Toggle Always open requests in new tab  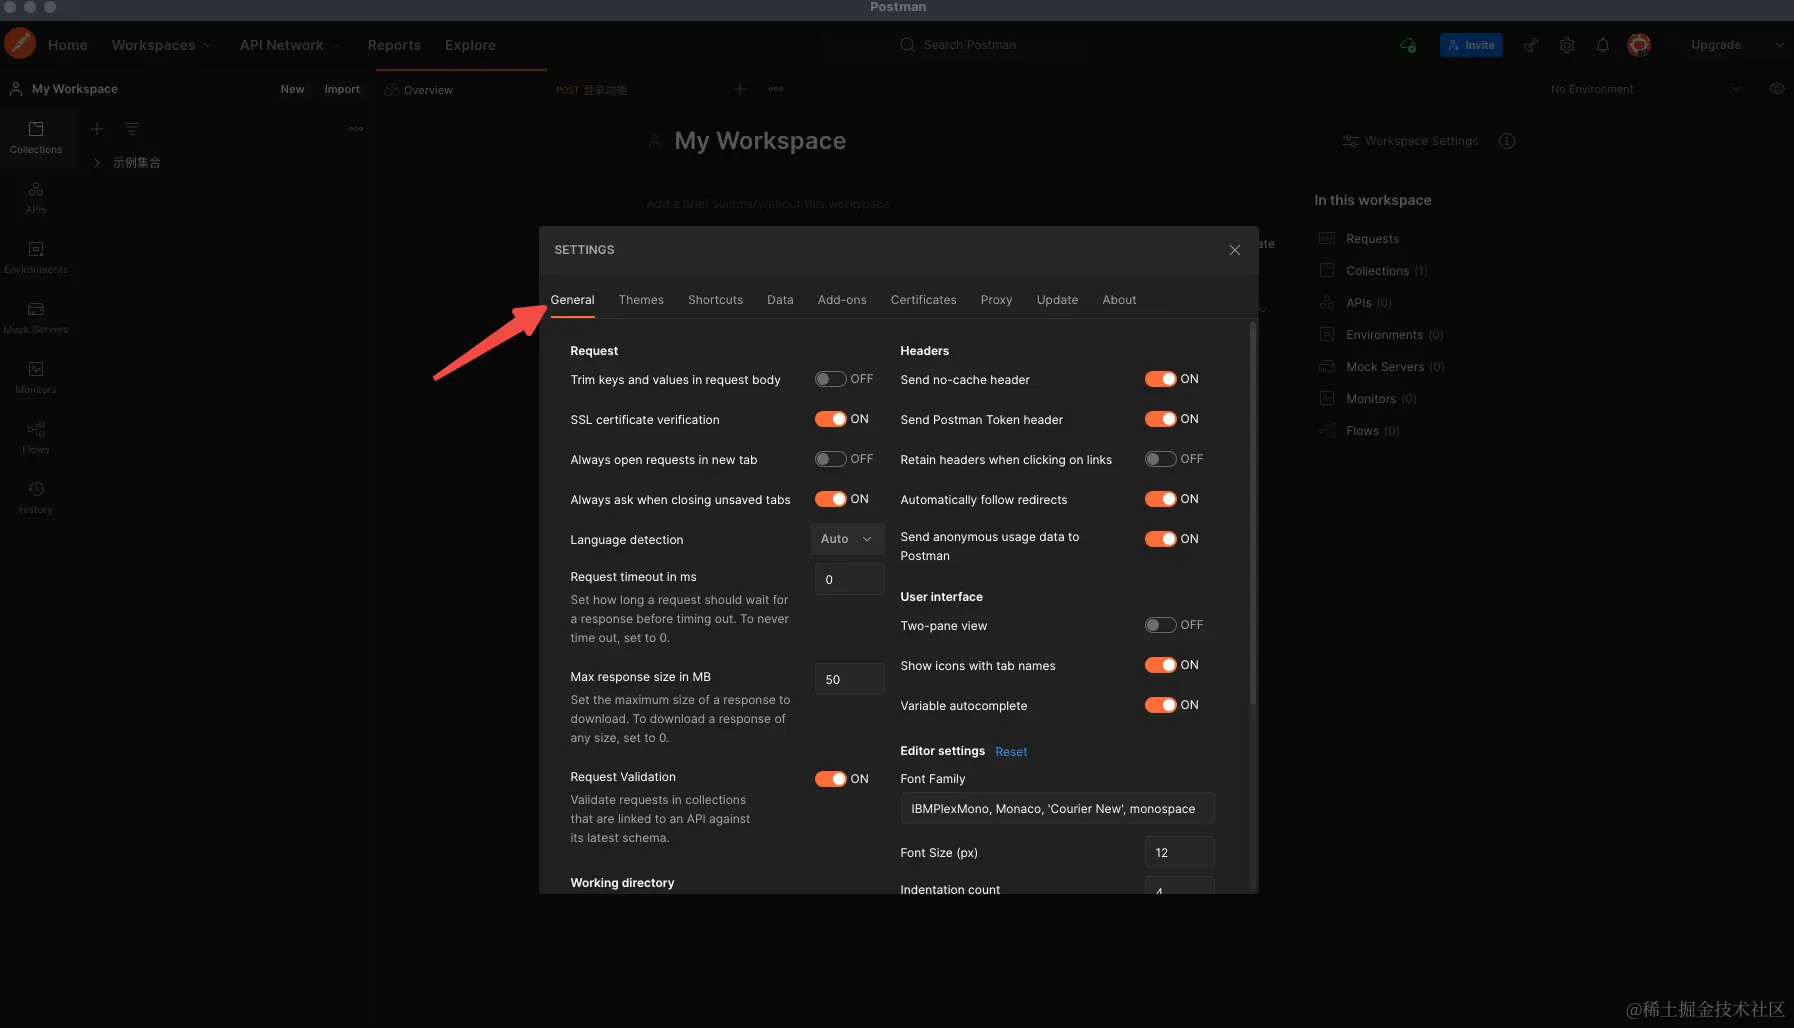[830, 459]
